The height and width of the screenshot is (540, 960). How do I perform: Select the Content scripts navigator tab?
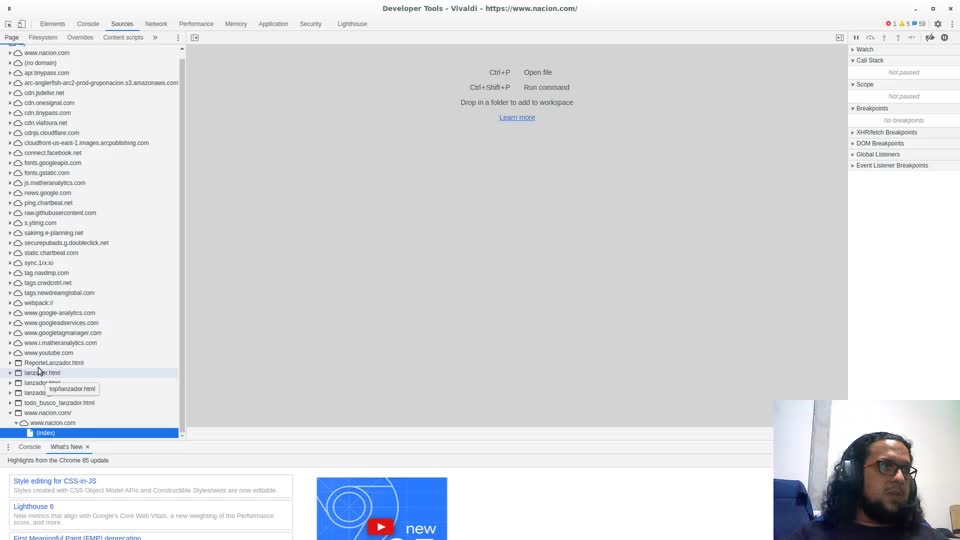123,37
